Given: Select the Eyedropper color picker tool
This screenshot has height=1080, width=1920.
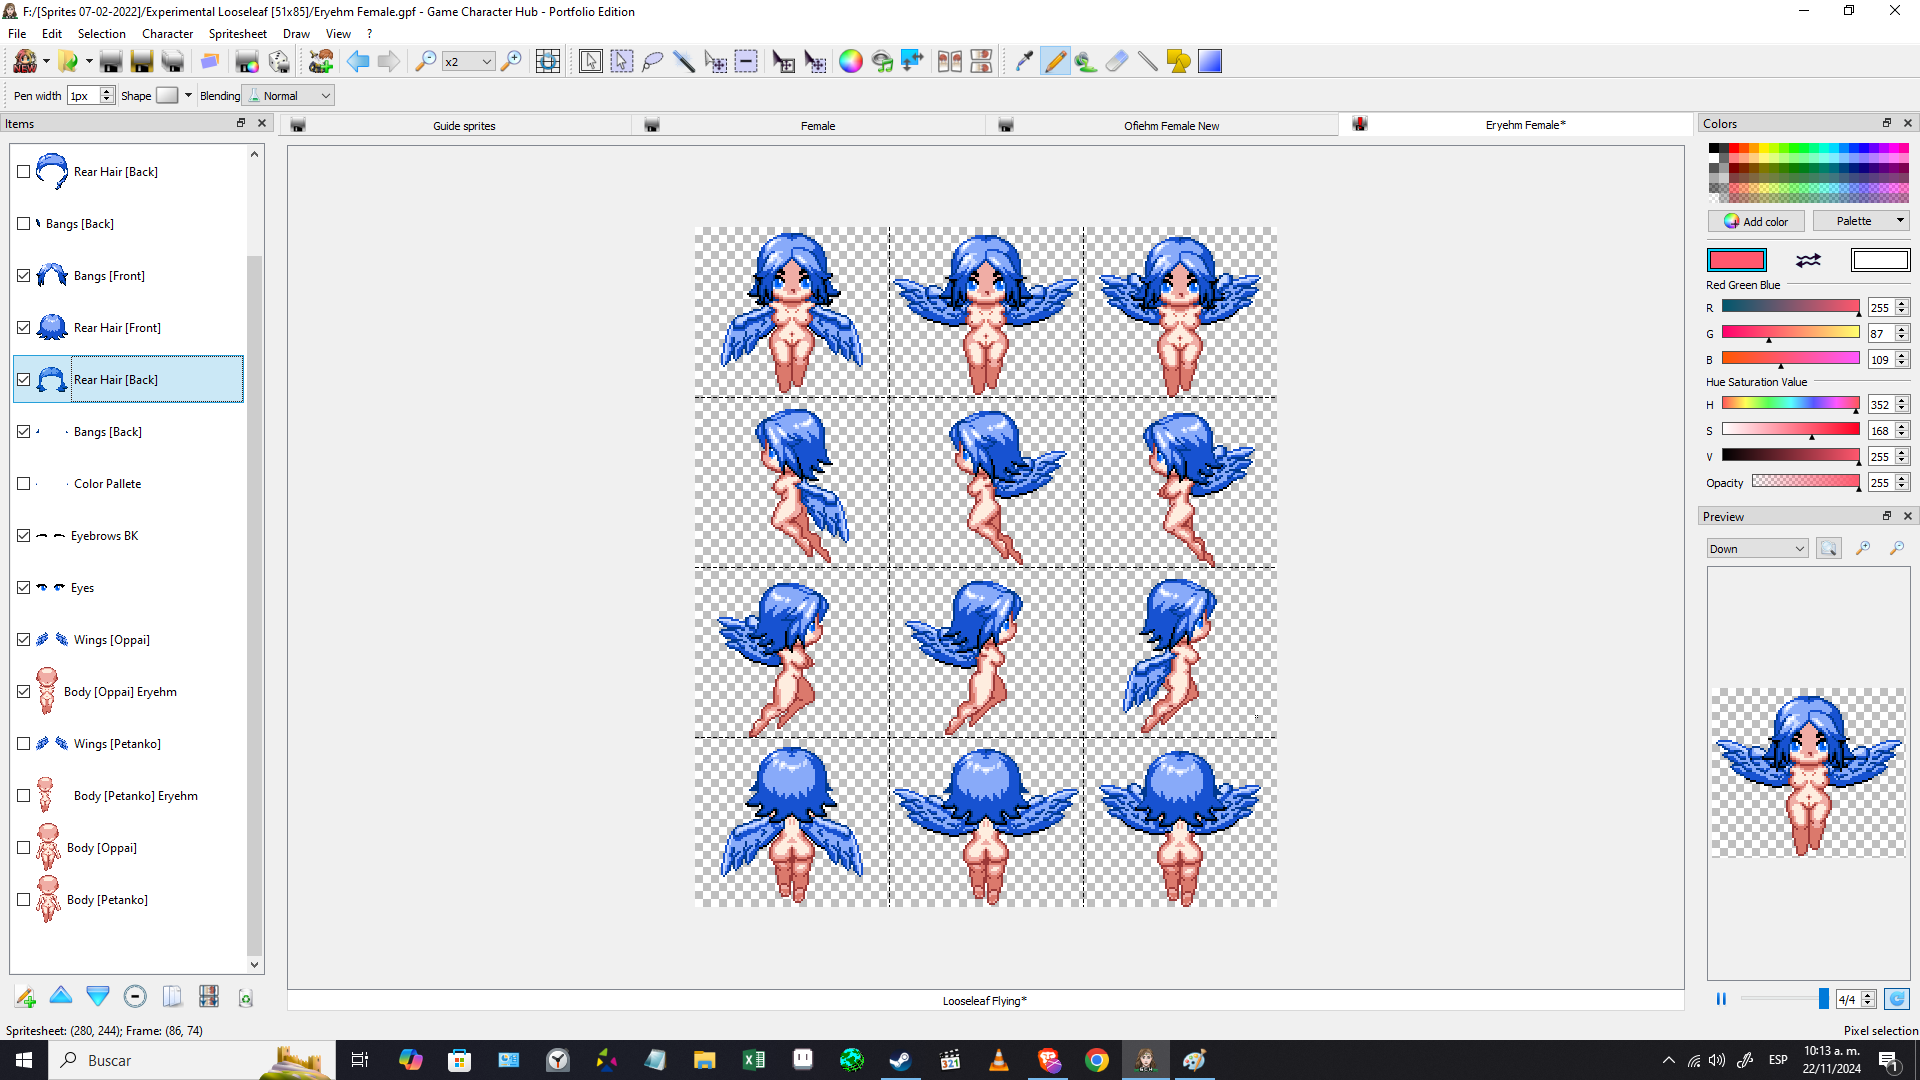Looking at the screenshot, I should 1023,61.
